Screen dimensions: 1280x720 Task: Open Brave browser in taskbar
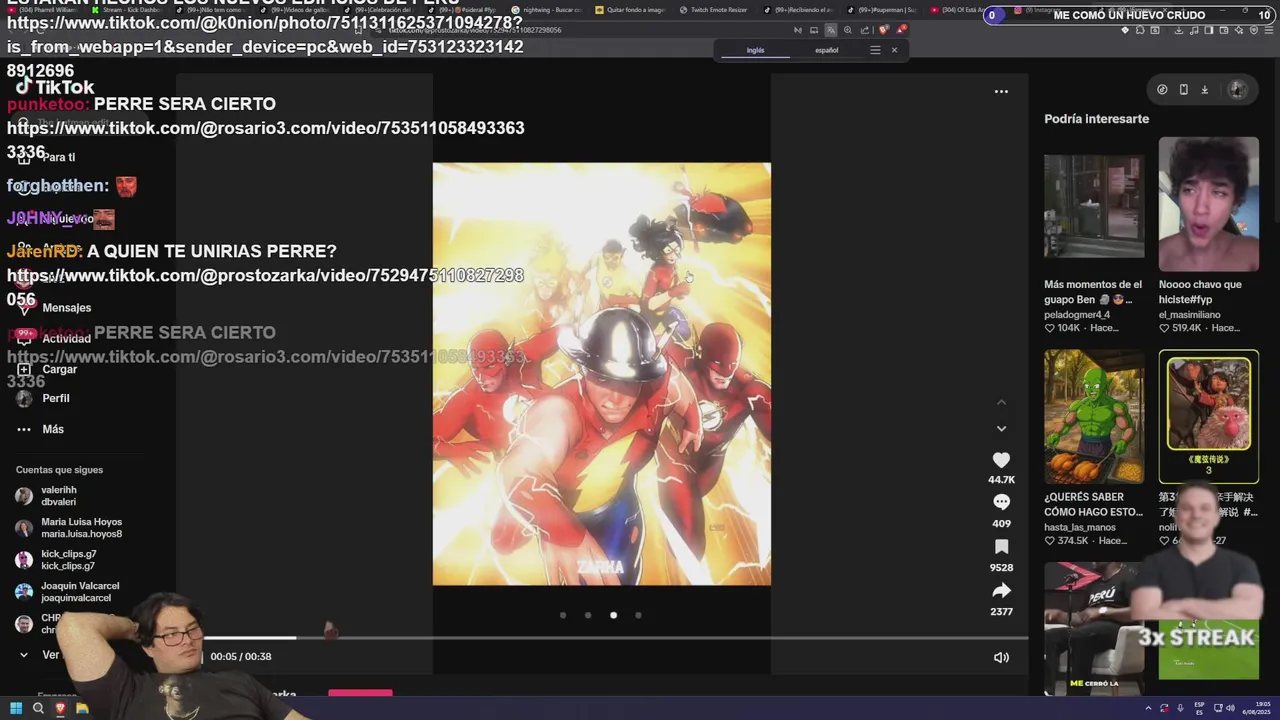point(60,709)
